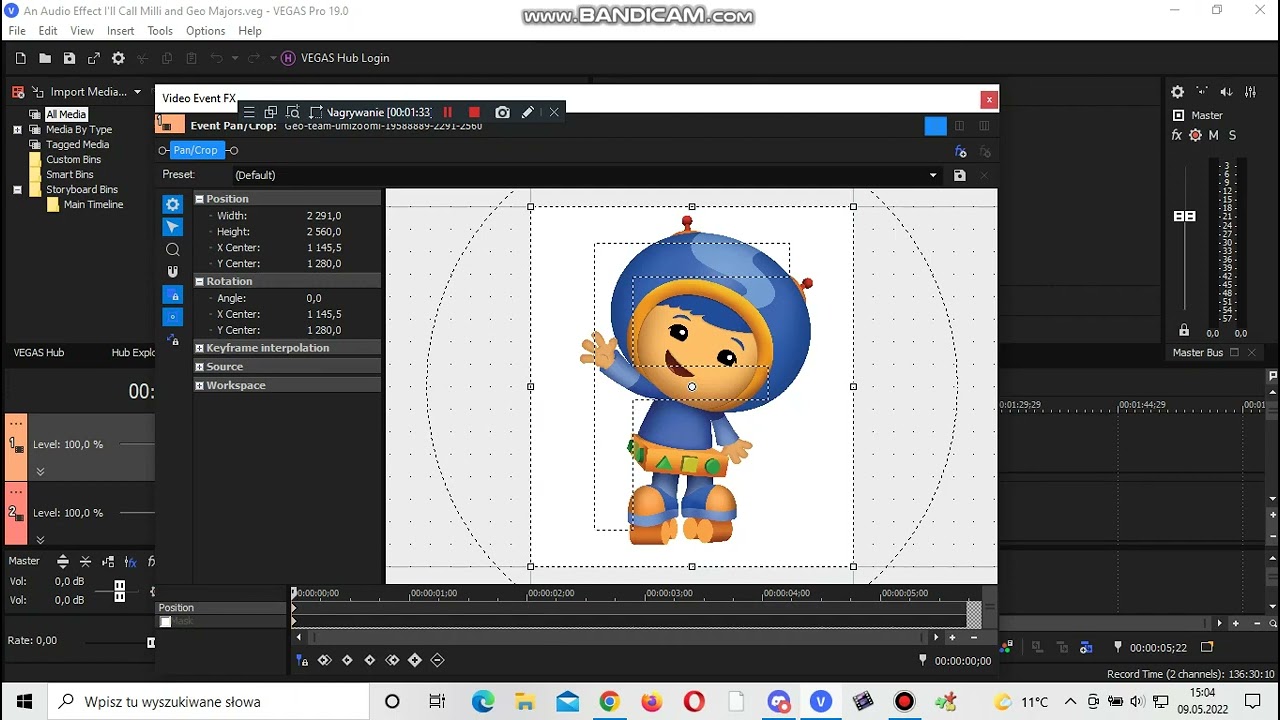Open the Master Bus fx button
The image size is (1280, 720).
1177,135
